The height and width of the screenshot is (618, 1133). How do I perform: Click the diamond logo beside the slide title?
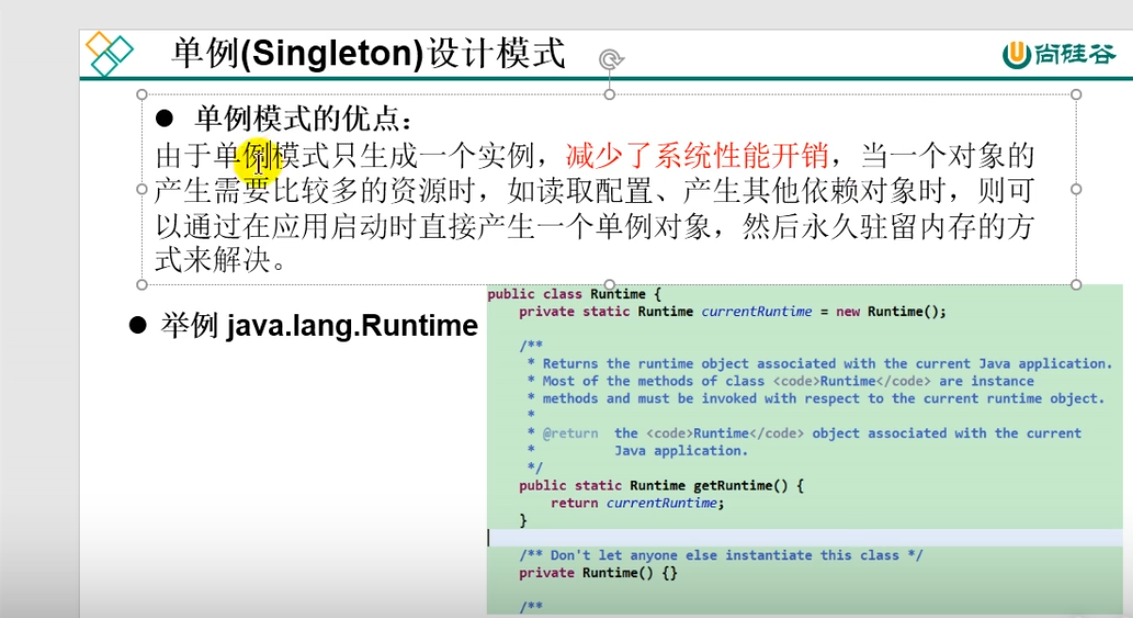pos(109,54)
